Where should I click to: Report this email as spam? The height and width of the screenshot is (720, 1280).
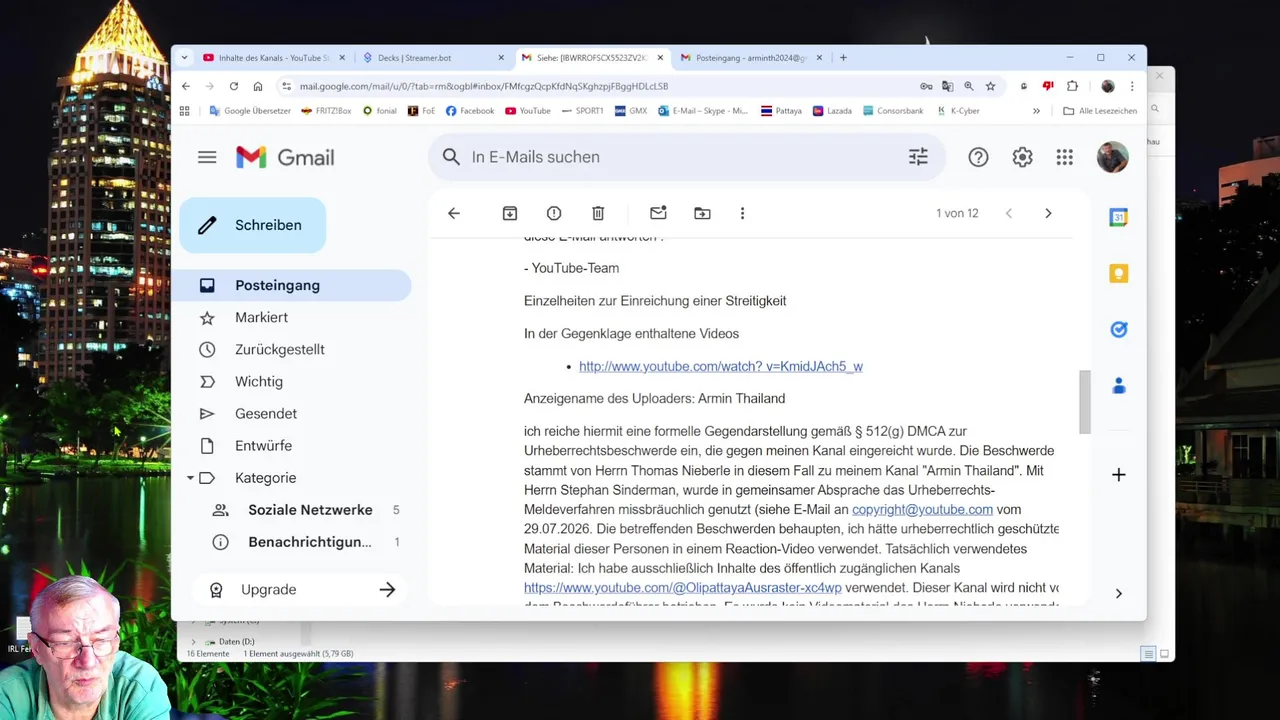click(554, 213)
